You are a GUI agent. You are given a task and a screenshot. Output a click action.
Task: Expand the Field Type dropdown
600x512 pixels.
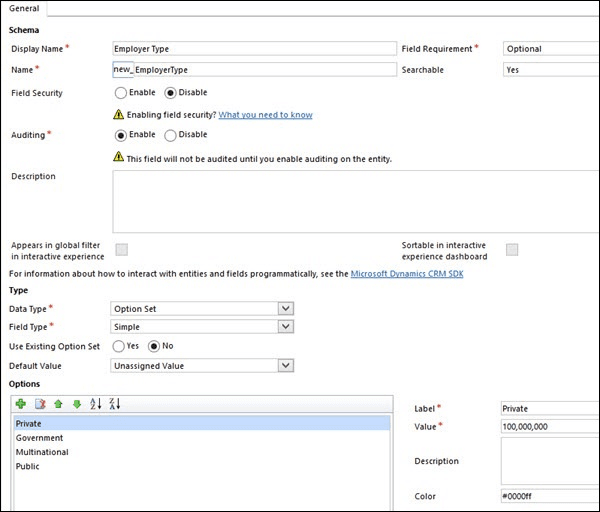click(286, 327)
